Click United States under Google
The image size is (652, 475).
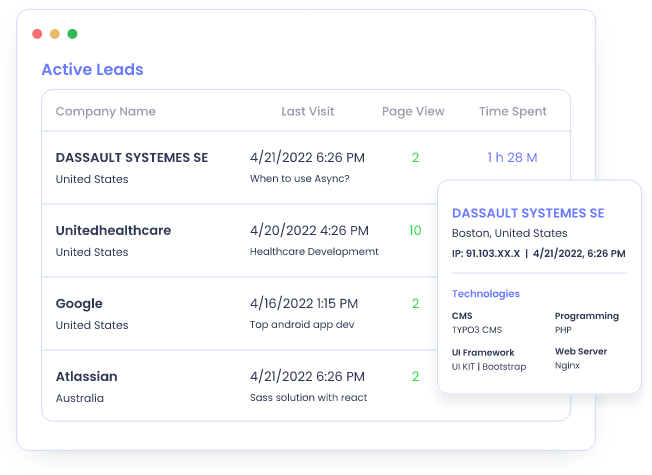(x=92, y=325)
